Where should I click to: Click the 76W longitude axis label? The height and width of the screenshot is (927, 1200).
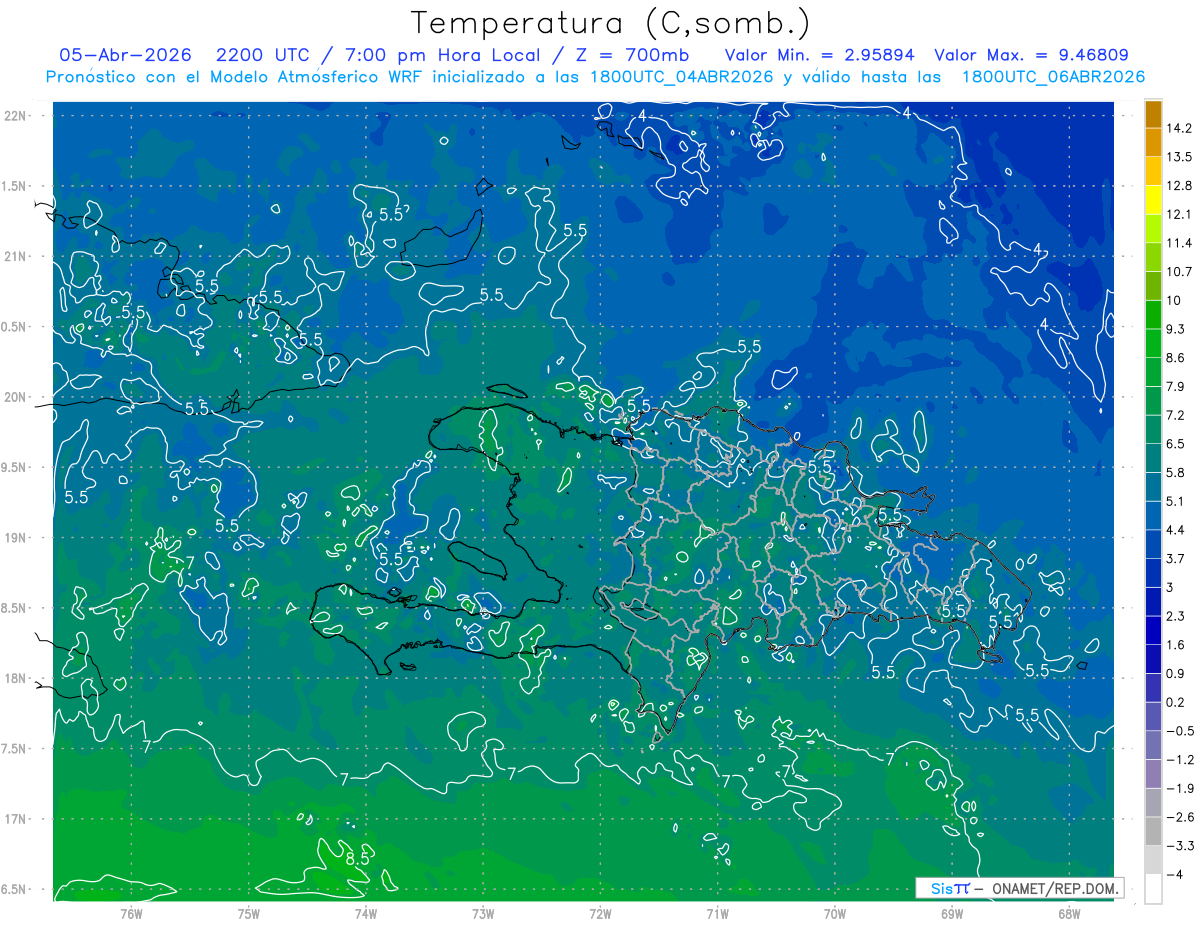click(x=131, y=913)
